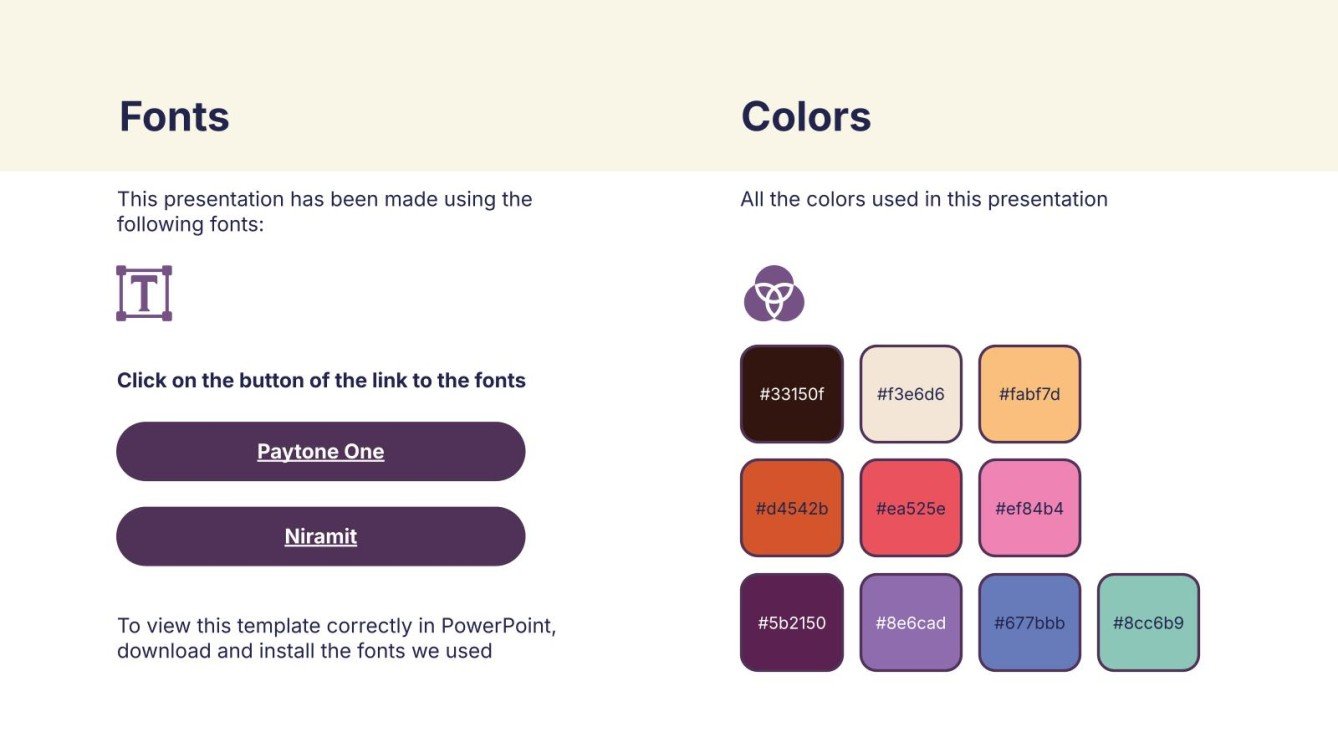This screenshot has height=753, width=1338.
Task: Click the "All the colors used" subtitle
Action: pos(923,199)
